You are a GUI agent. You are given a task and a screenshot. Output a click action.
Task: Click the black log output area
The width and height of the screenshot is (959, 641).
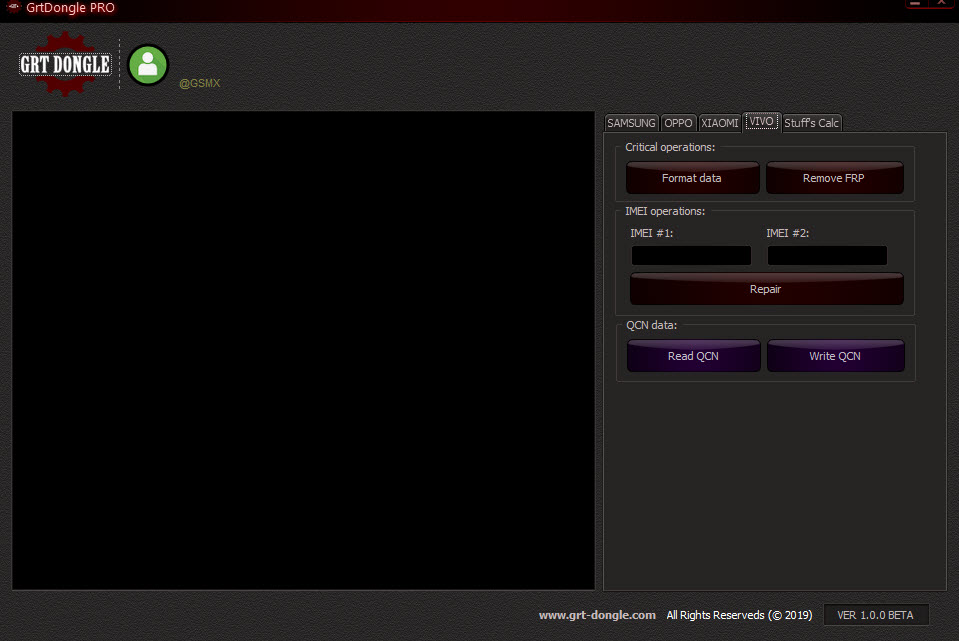pos(303,350)
